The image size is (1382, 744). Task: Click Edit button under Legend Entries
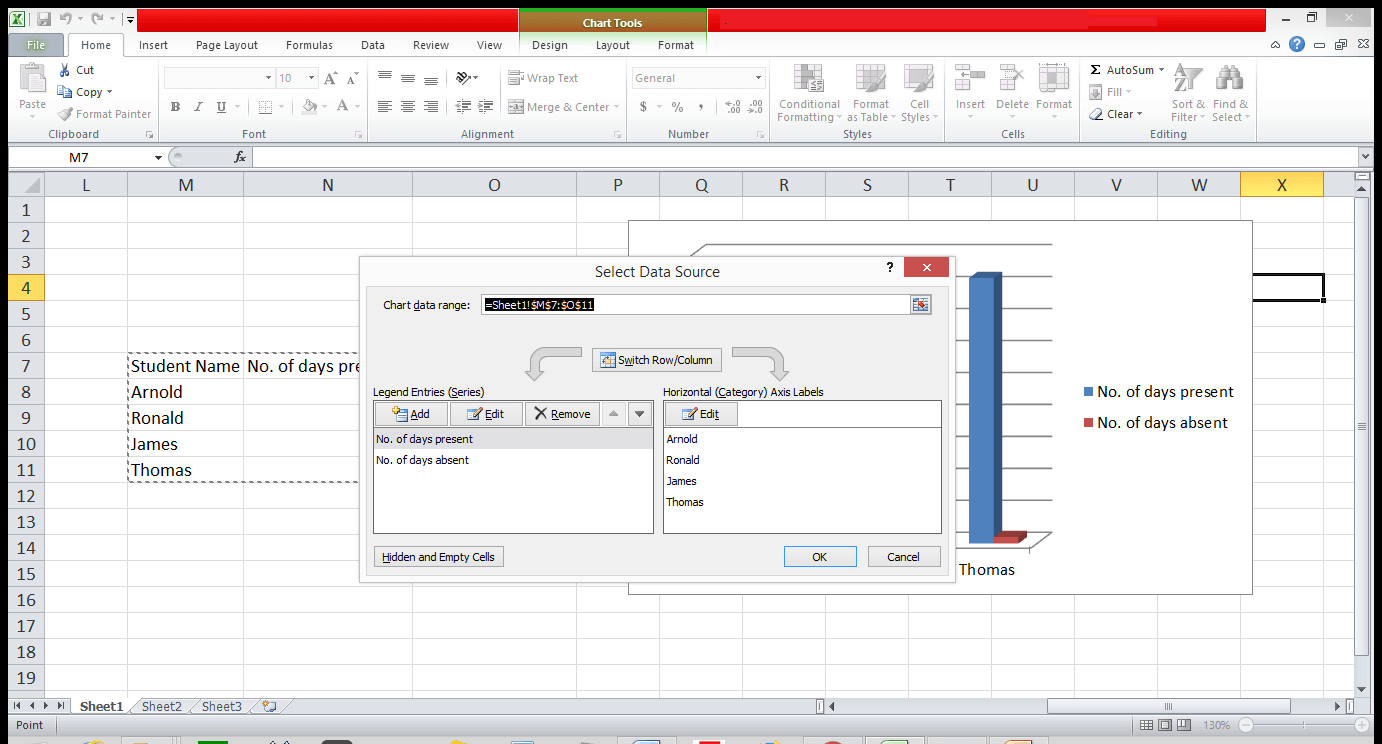point(485,414)
